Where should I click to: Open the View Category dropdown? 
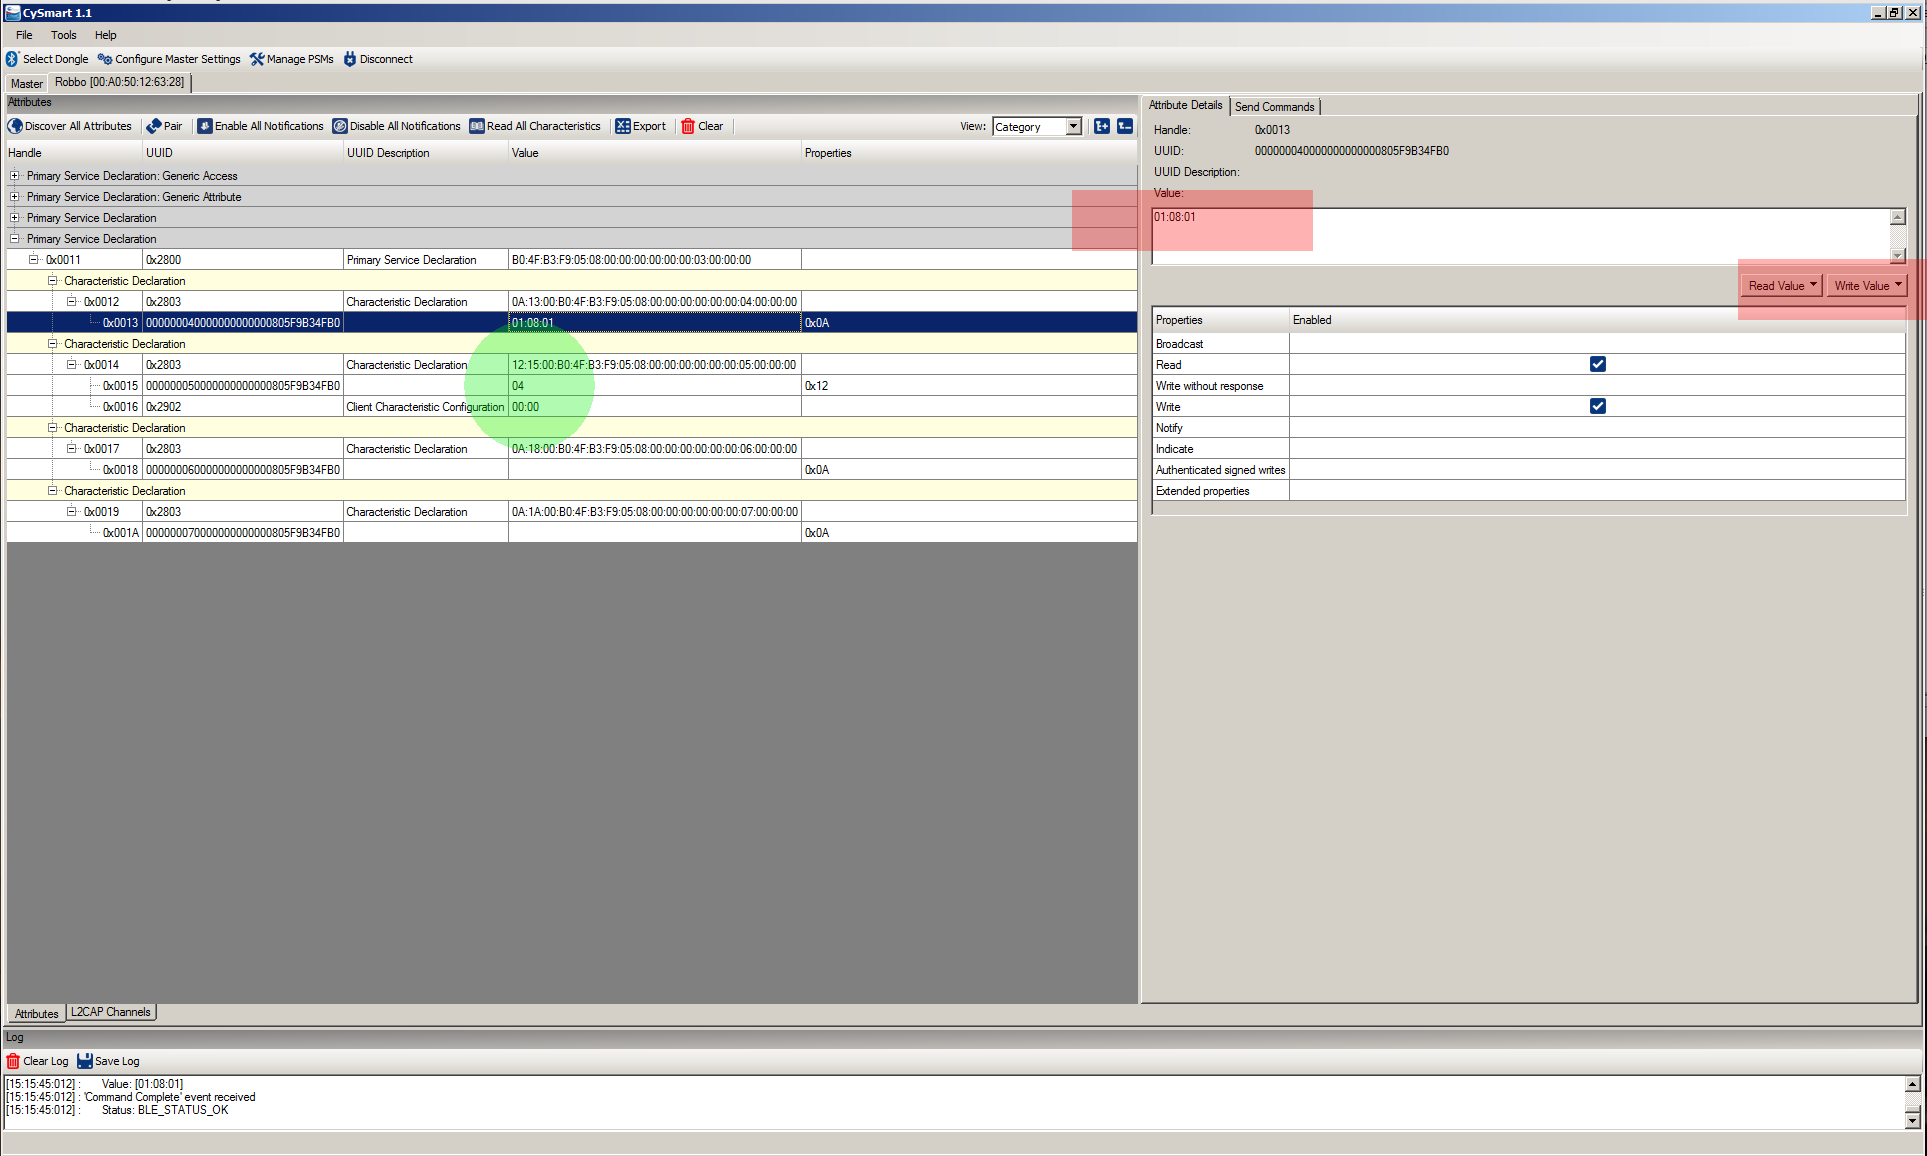click(x=1073, y=126)
